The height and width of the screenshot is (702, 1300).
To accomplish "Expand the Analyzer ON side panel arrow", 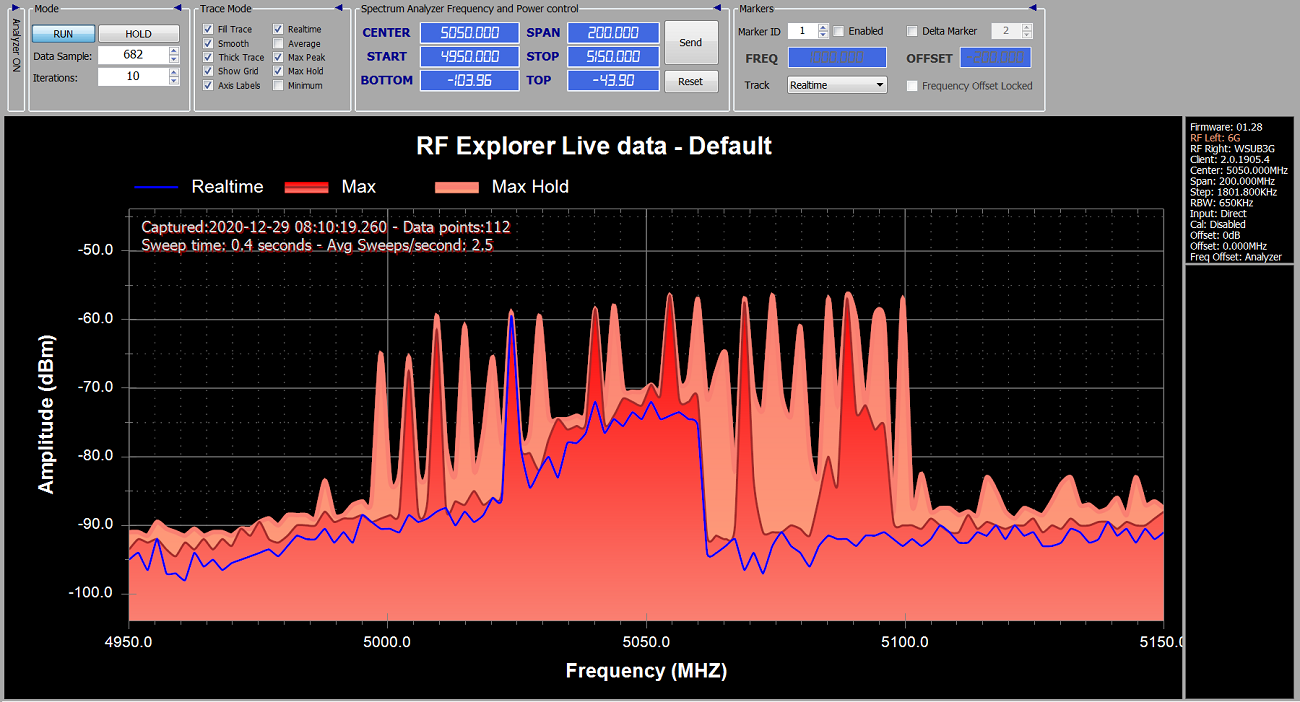I will tap(14, 9).
